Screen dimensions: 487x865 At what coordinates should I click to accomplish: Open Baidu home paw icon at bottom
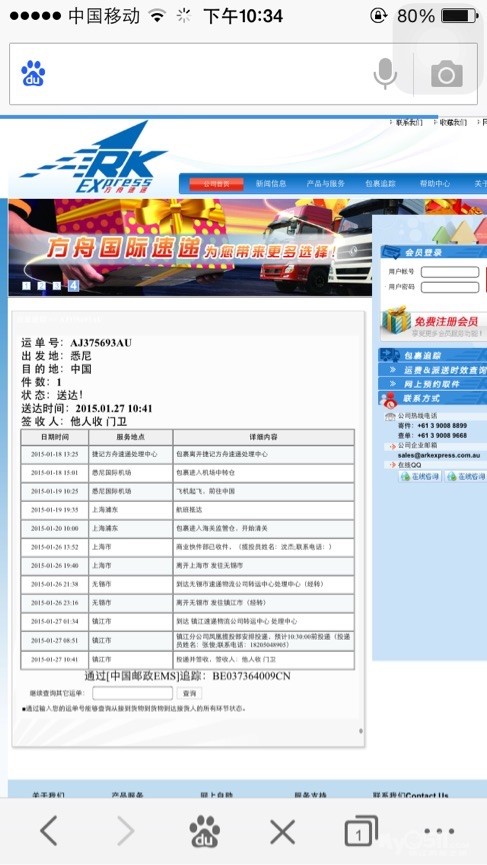click(205, 831)
